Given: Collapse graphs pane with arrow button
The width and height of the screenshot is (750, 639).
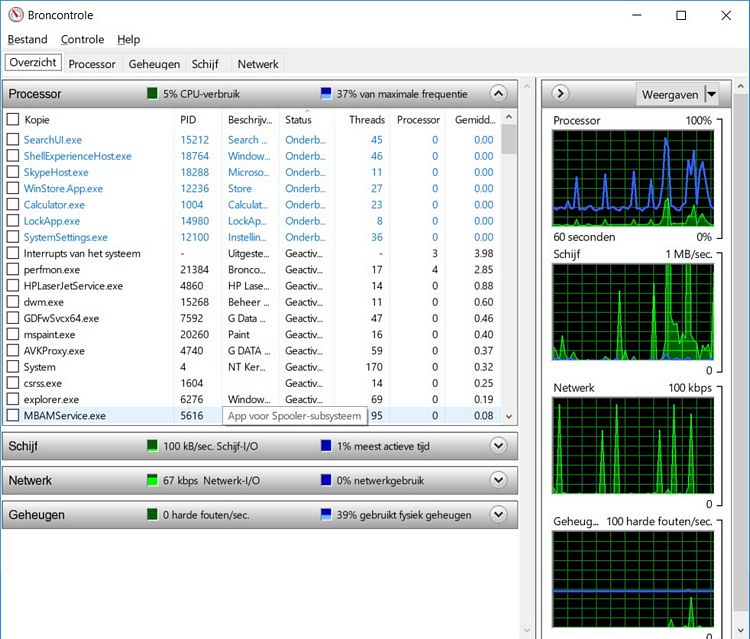Looking at the screenshot, I should point(561,93).
